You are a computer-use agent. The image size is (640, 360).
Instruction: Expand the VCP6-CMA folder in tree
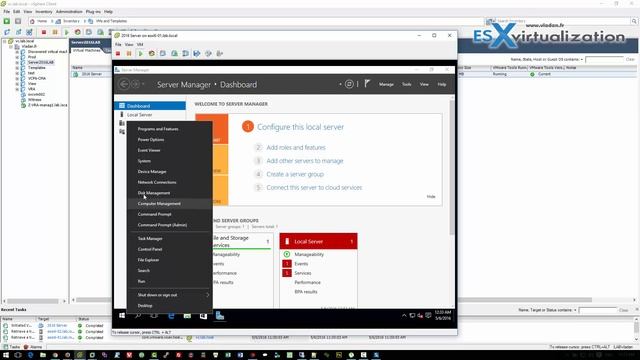click(17, 78)
